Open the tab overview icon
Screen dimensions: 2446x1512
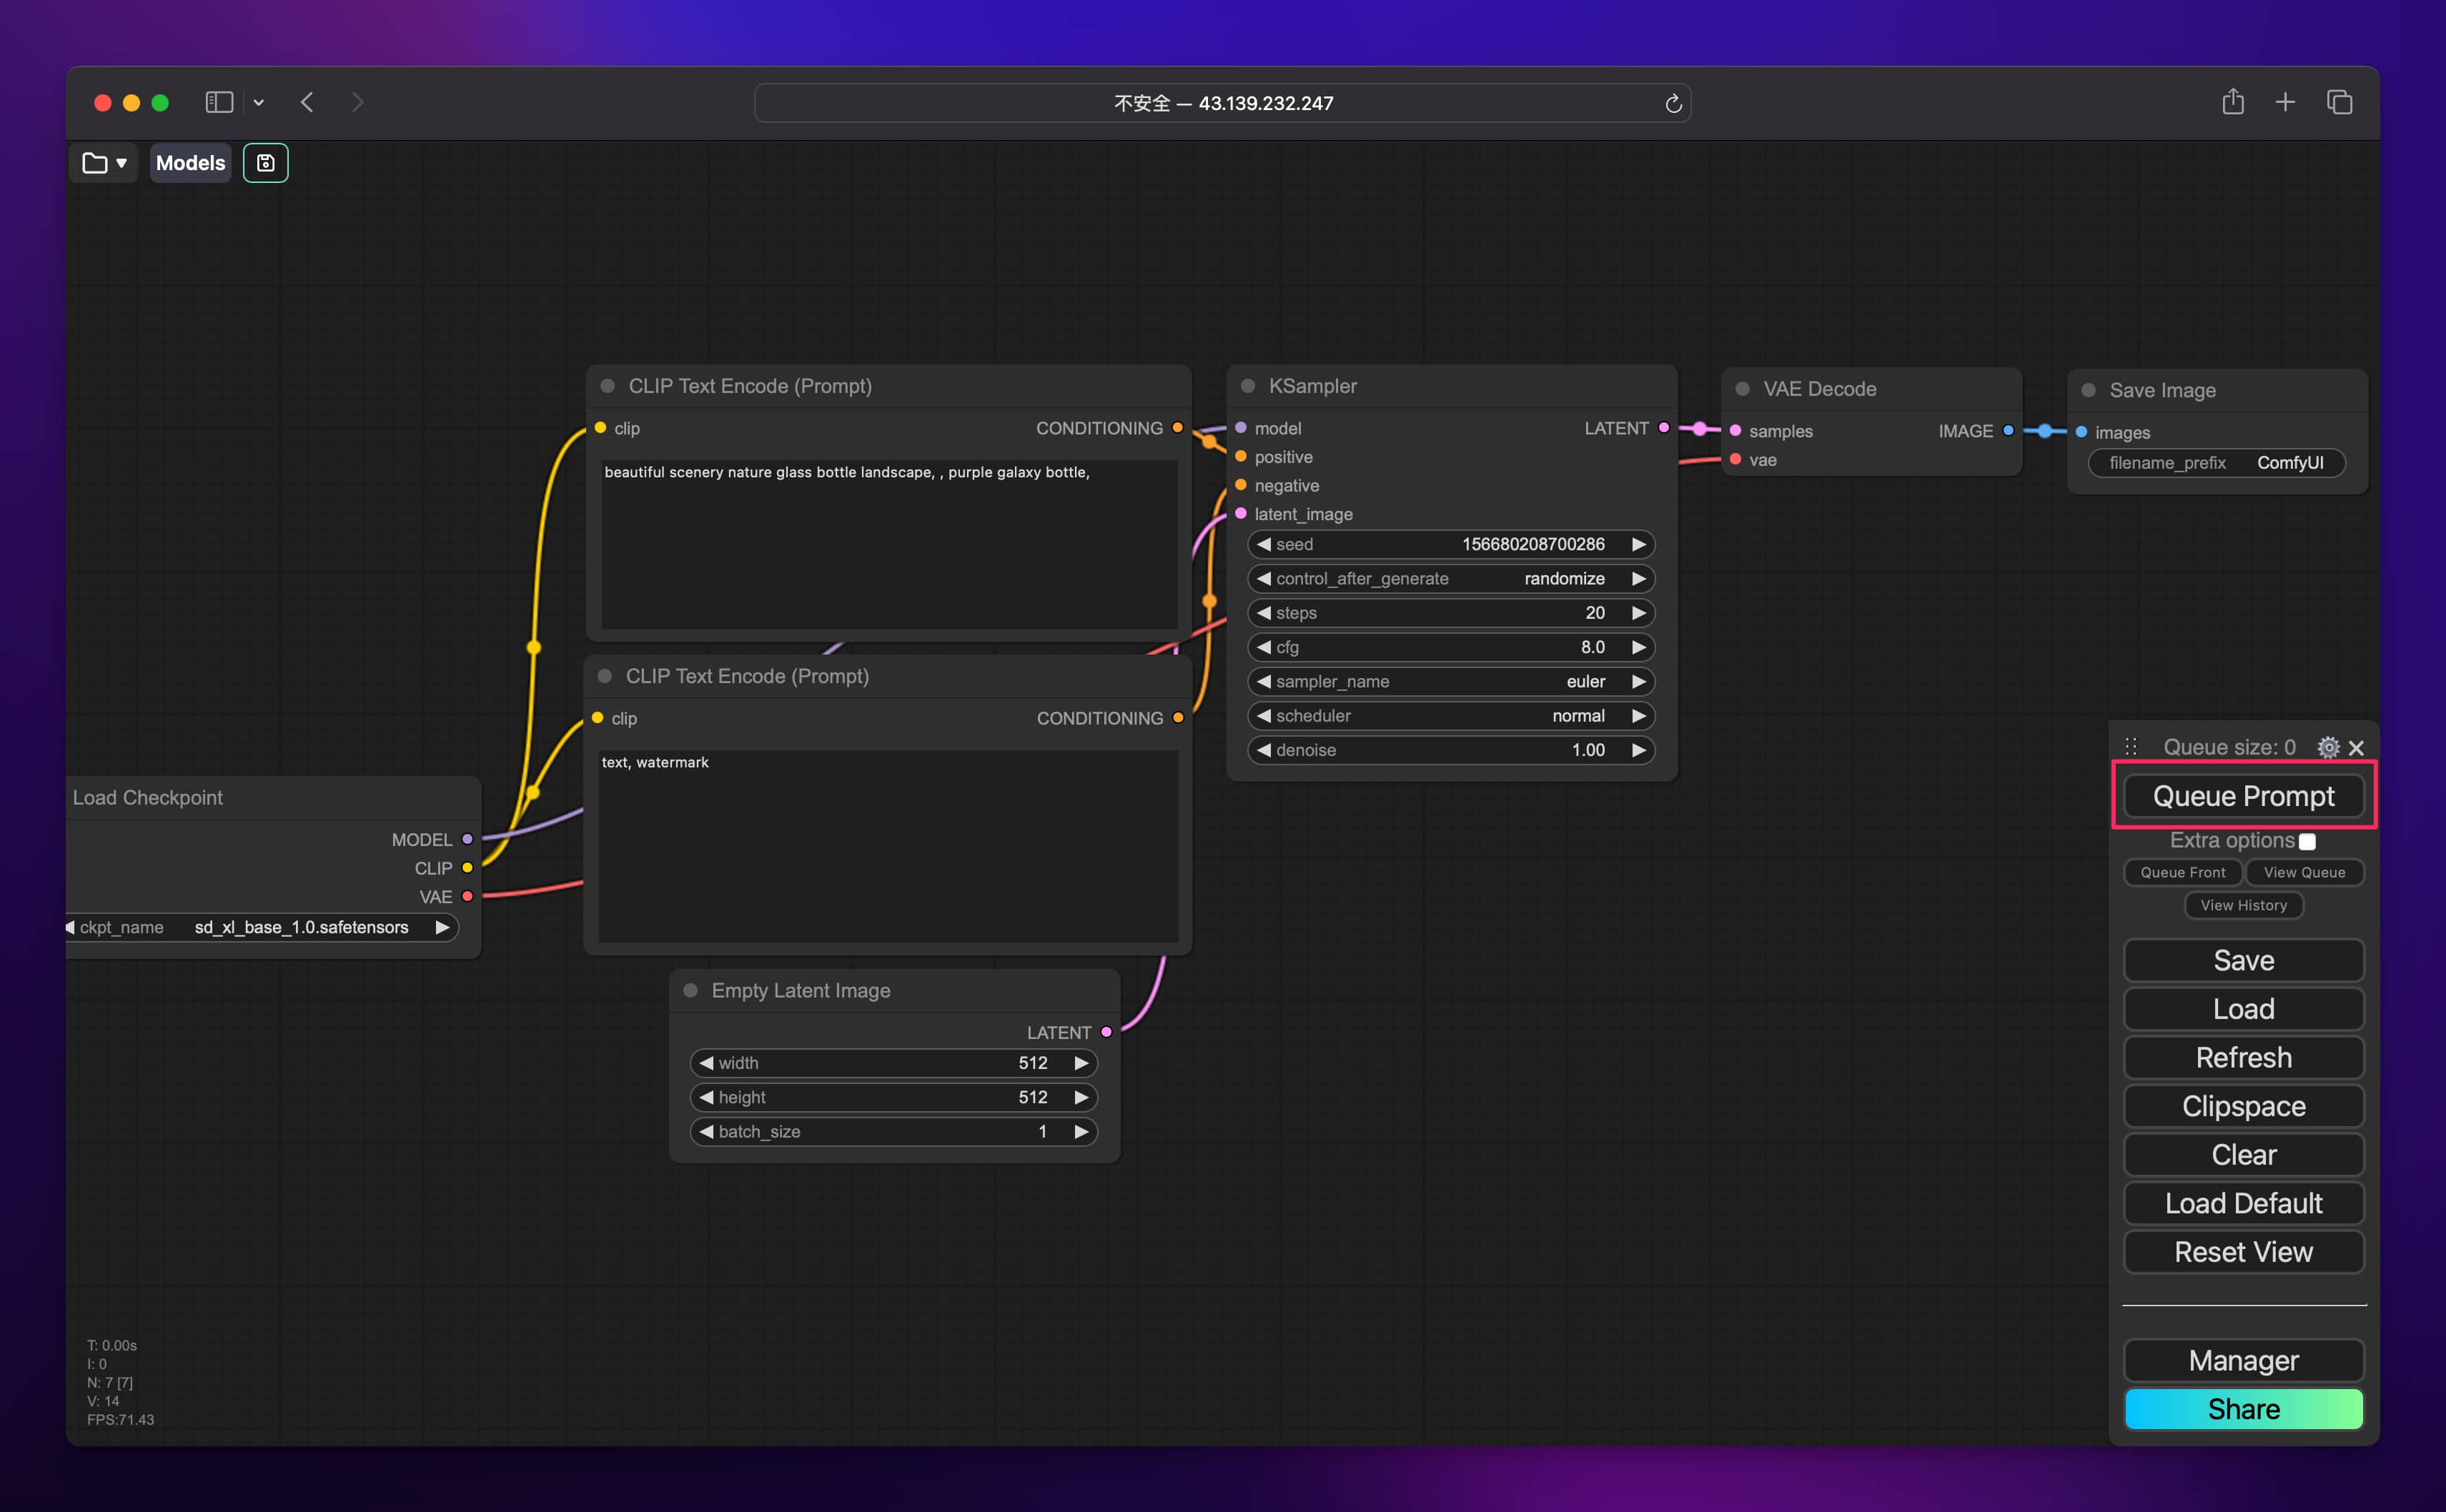point(2339,102)
